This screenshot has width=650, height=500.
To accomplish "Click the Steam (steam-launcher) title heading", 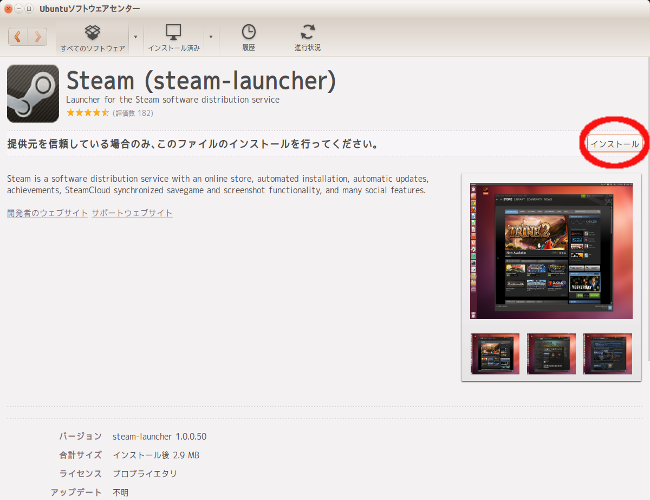I will (201, 80).
